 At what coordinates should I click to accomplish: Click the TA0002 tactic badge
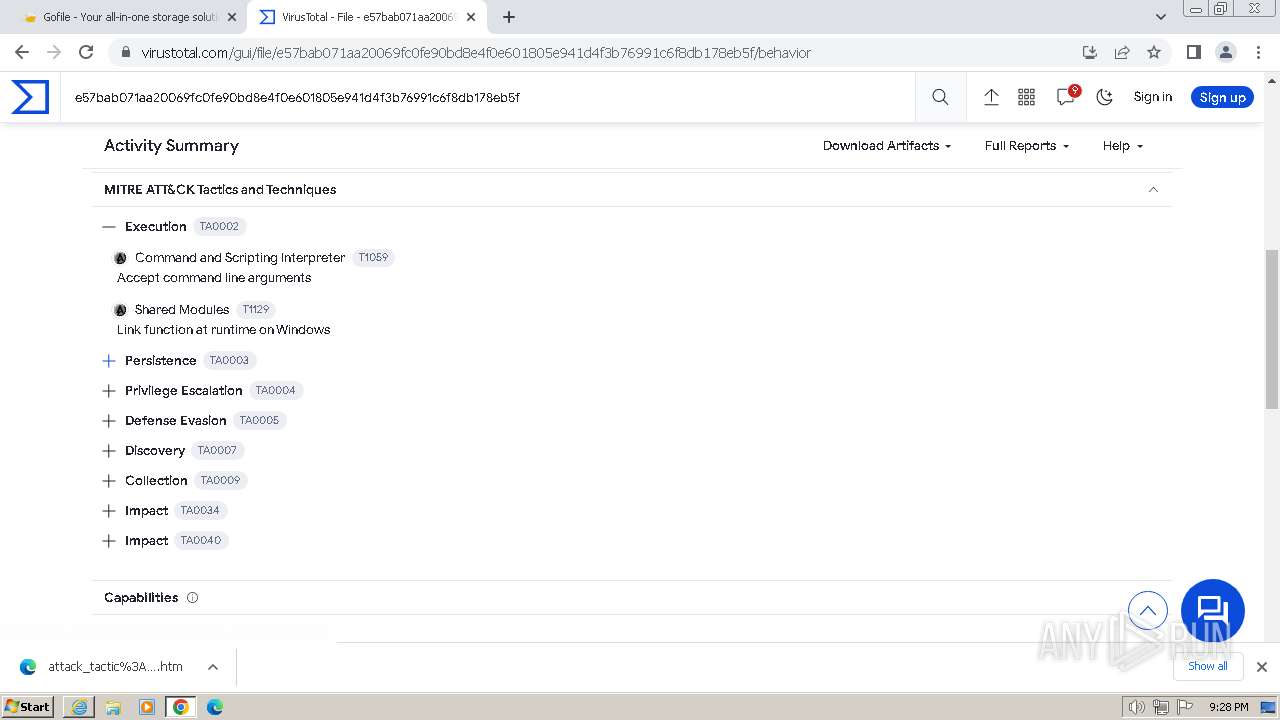point(219,226)
